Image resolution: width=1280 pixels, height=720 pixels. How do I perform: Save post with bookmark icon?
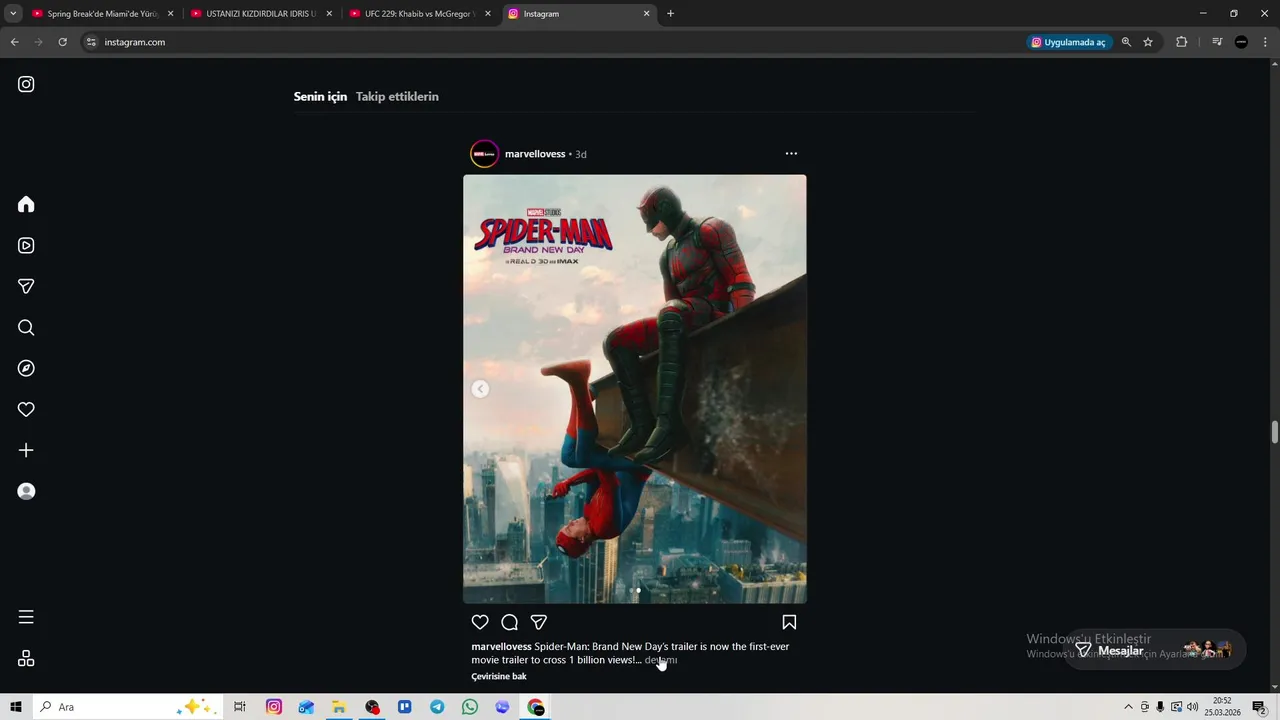[789, 622]
